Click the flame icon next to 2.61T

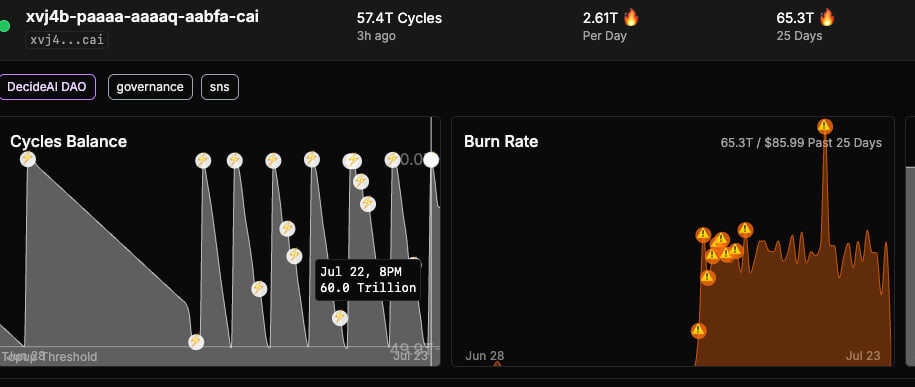click(631, 18)
